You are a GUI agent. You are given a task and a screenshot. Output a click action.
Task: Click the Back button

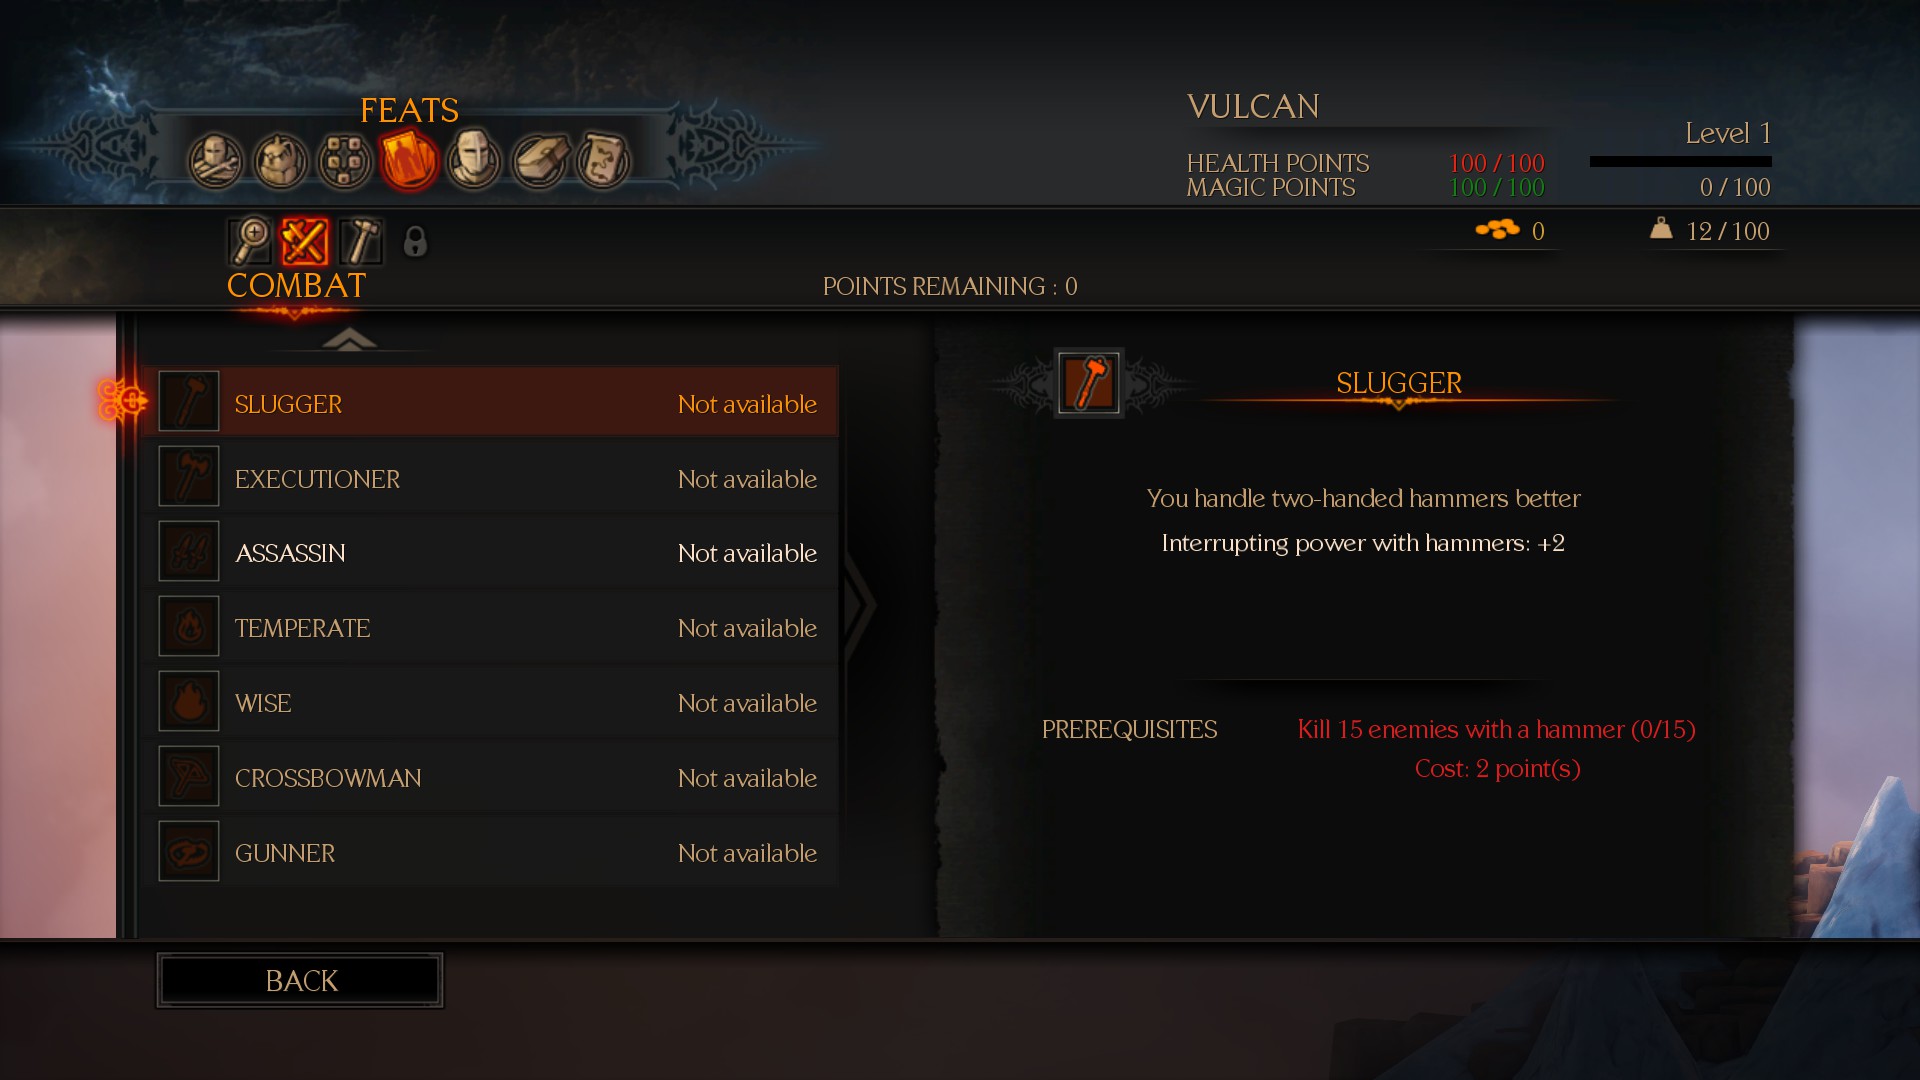(300, 981)
